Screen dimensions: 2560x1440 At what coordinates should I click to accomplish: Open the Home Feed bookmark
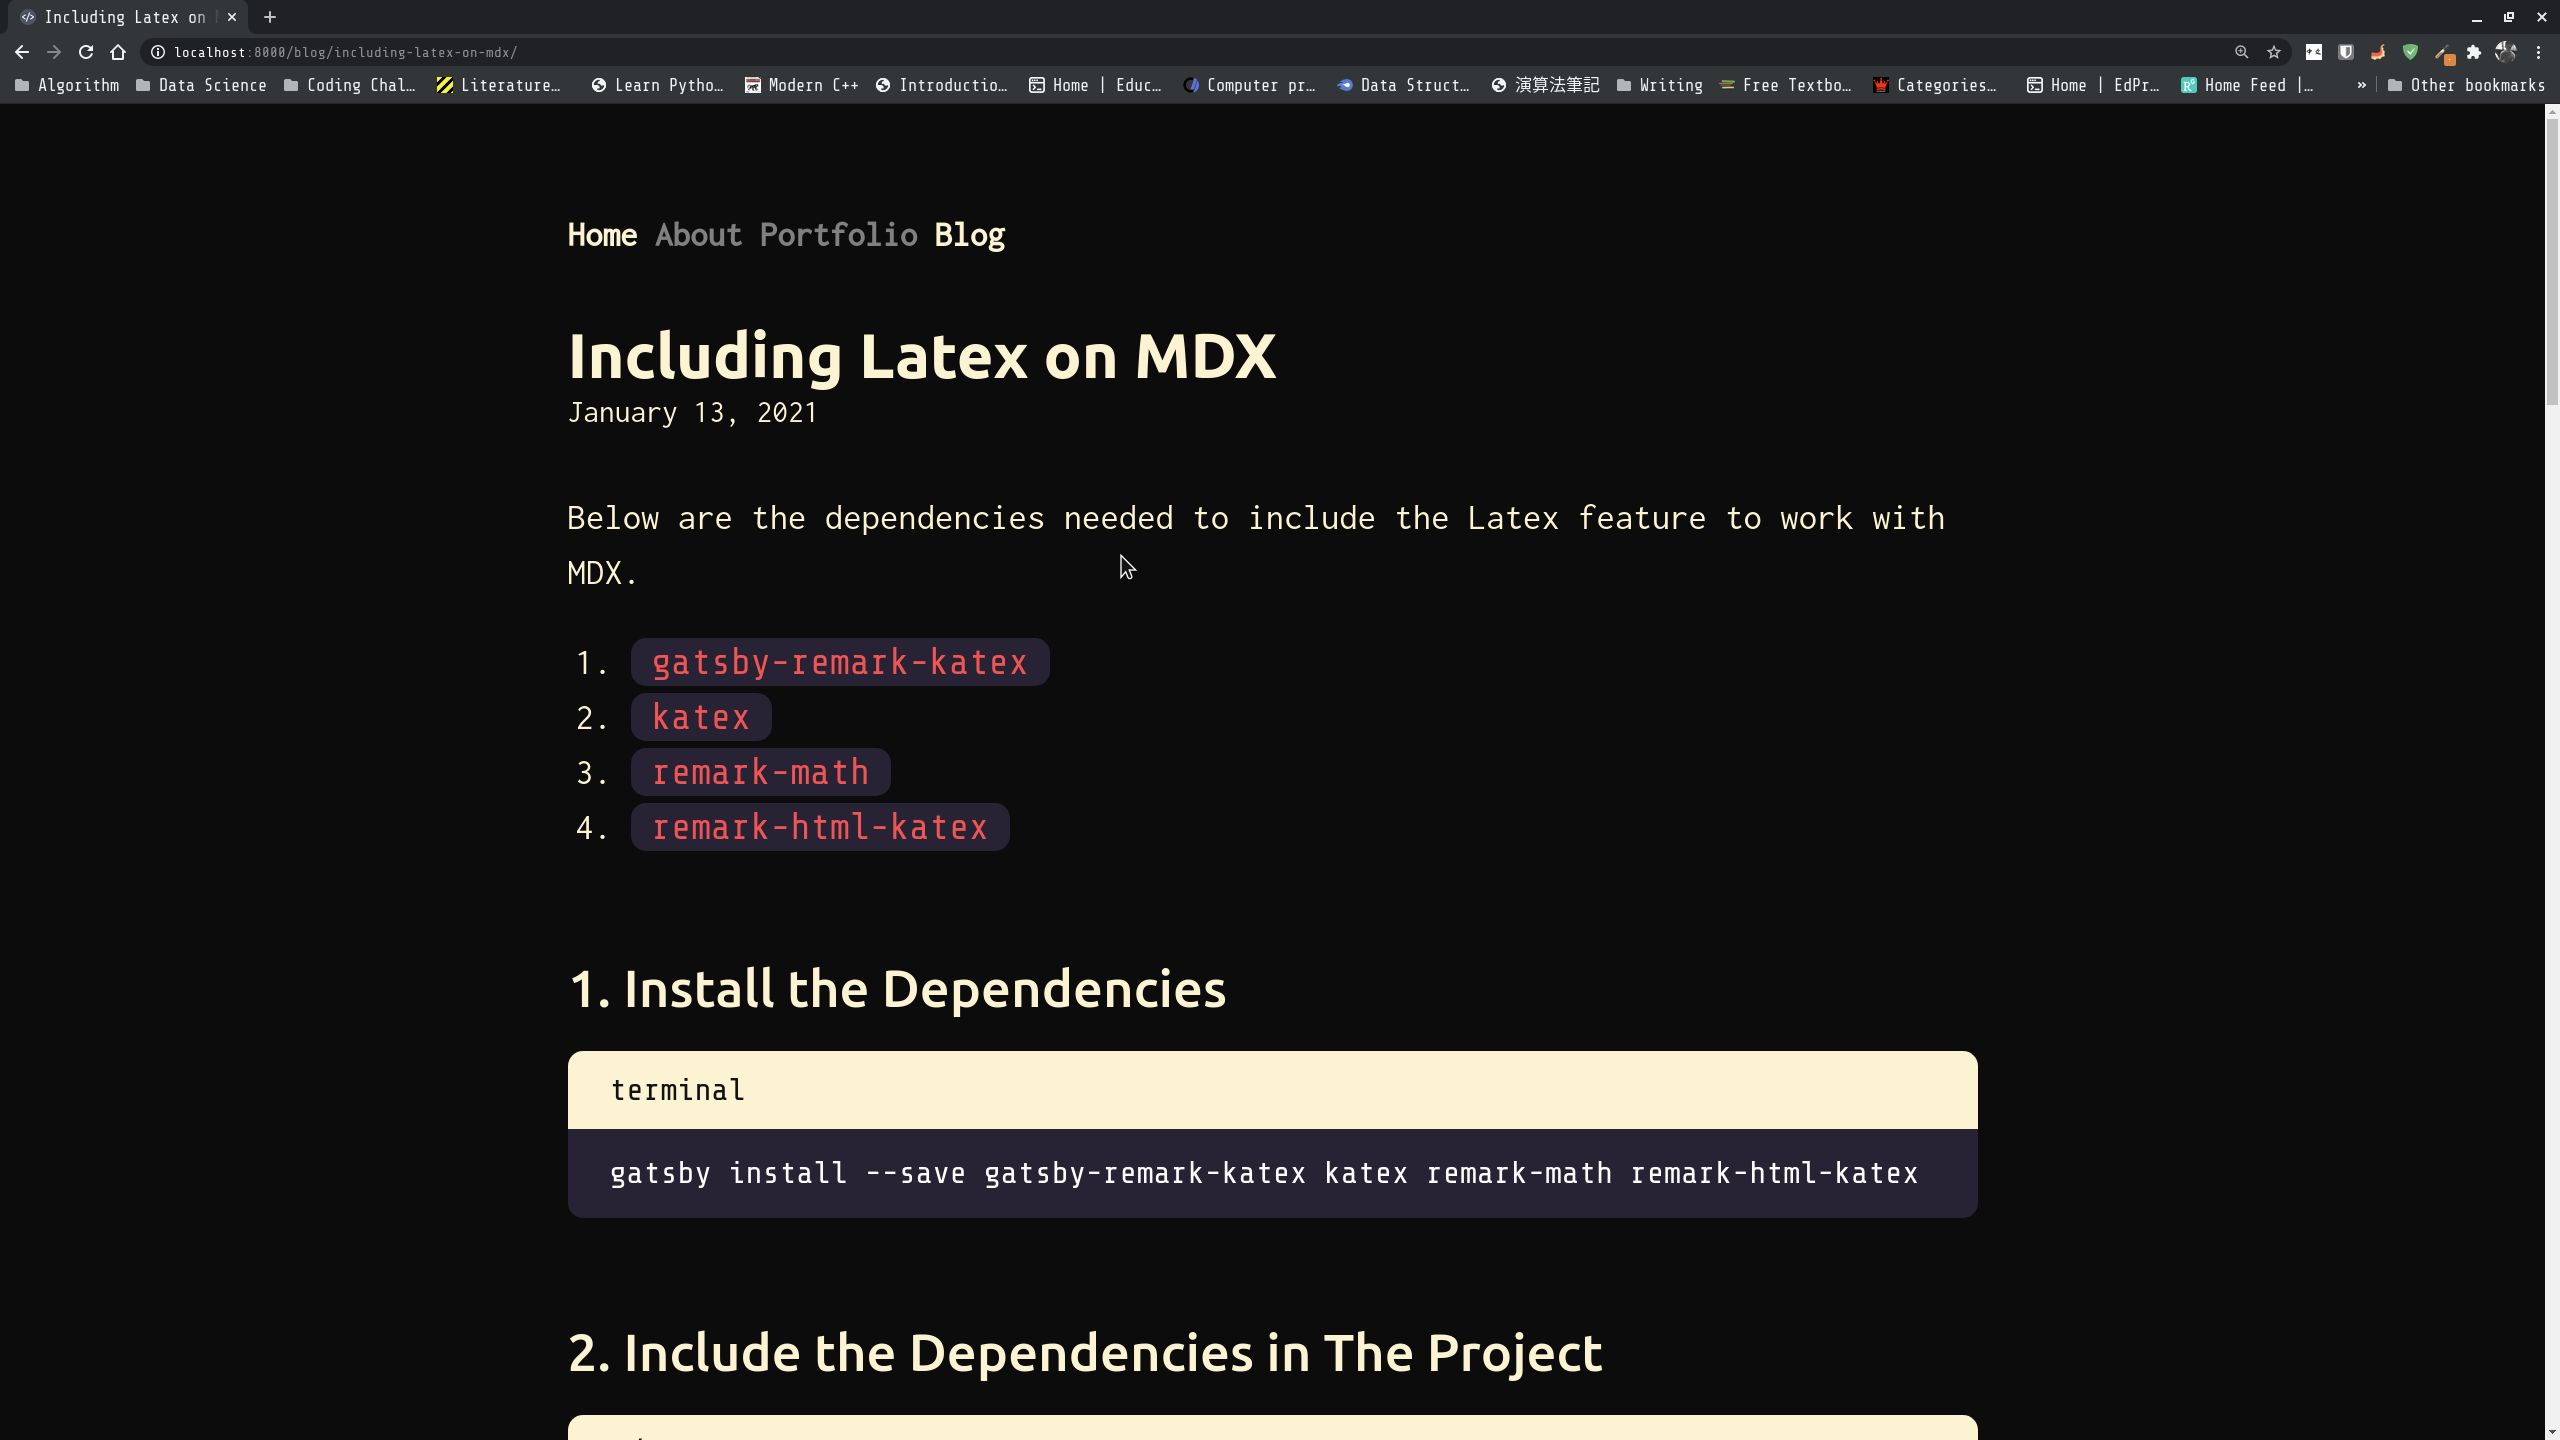(x=2247, y=85)
